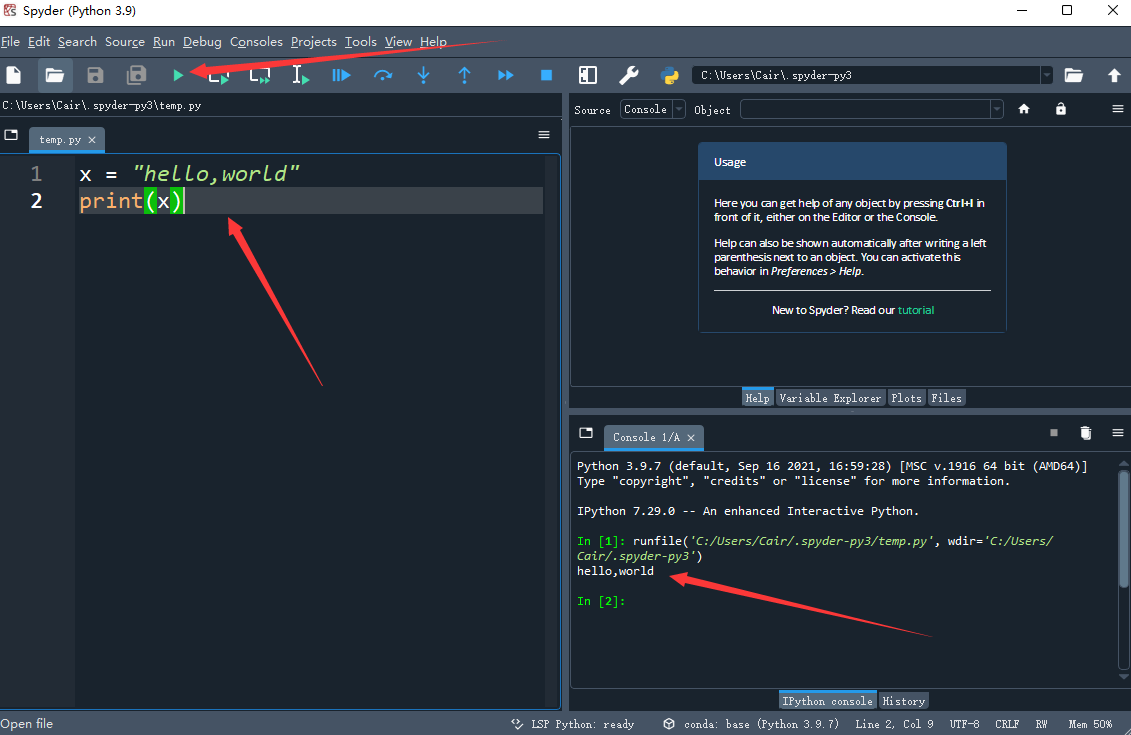
Task: Click Line 2, Col 9 cursor position
Action: (x=894, y=724)
